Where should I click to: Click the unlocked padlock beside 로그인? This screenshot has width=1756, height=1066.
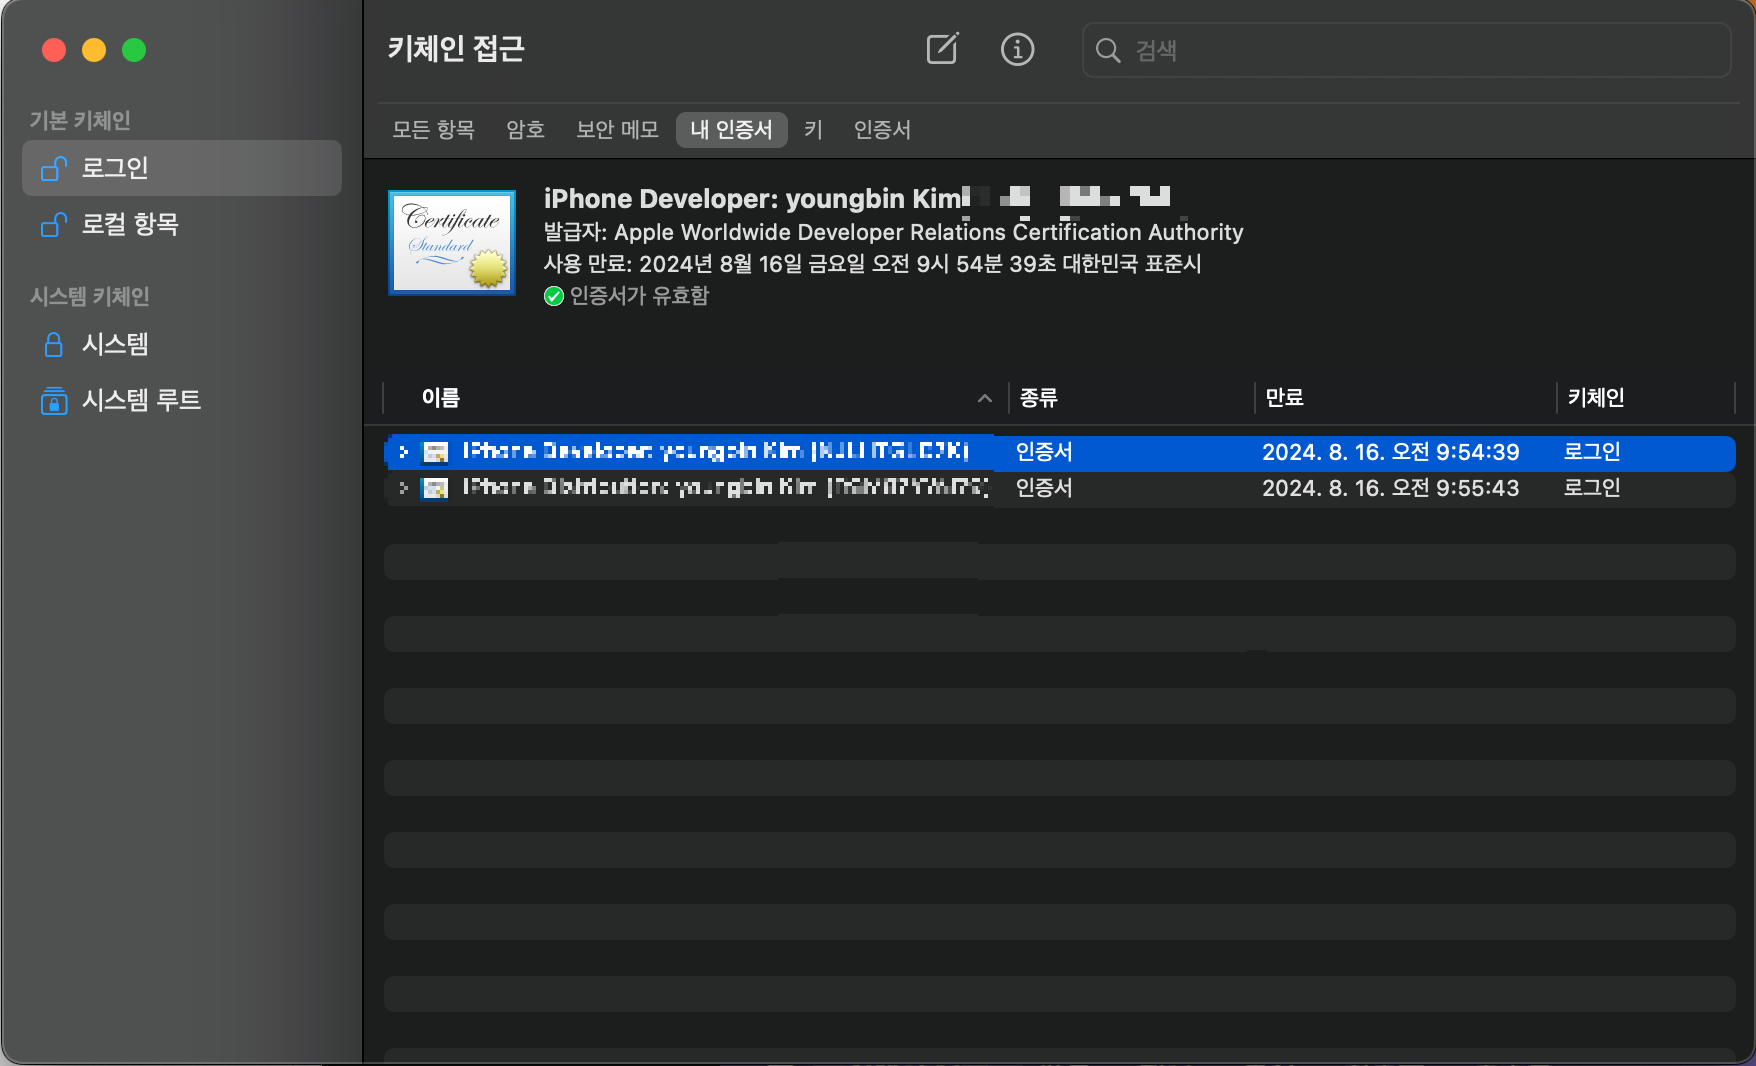[54, 168]
